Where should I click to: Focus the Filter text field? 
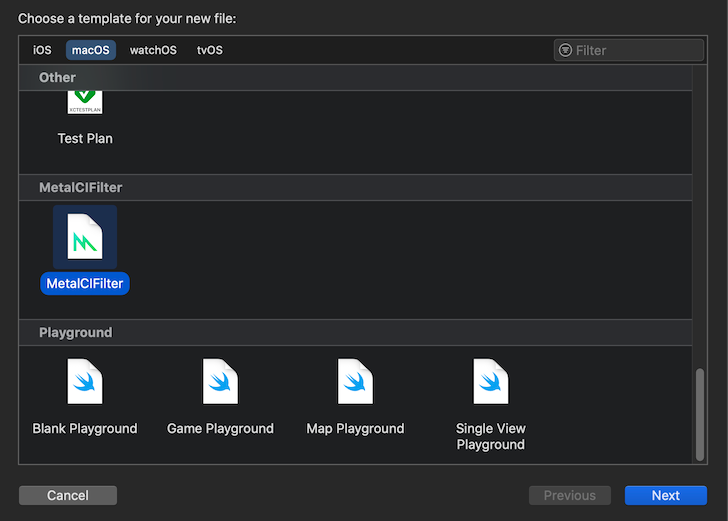629,50
